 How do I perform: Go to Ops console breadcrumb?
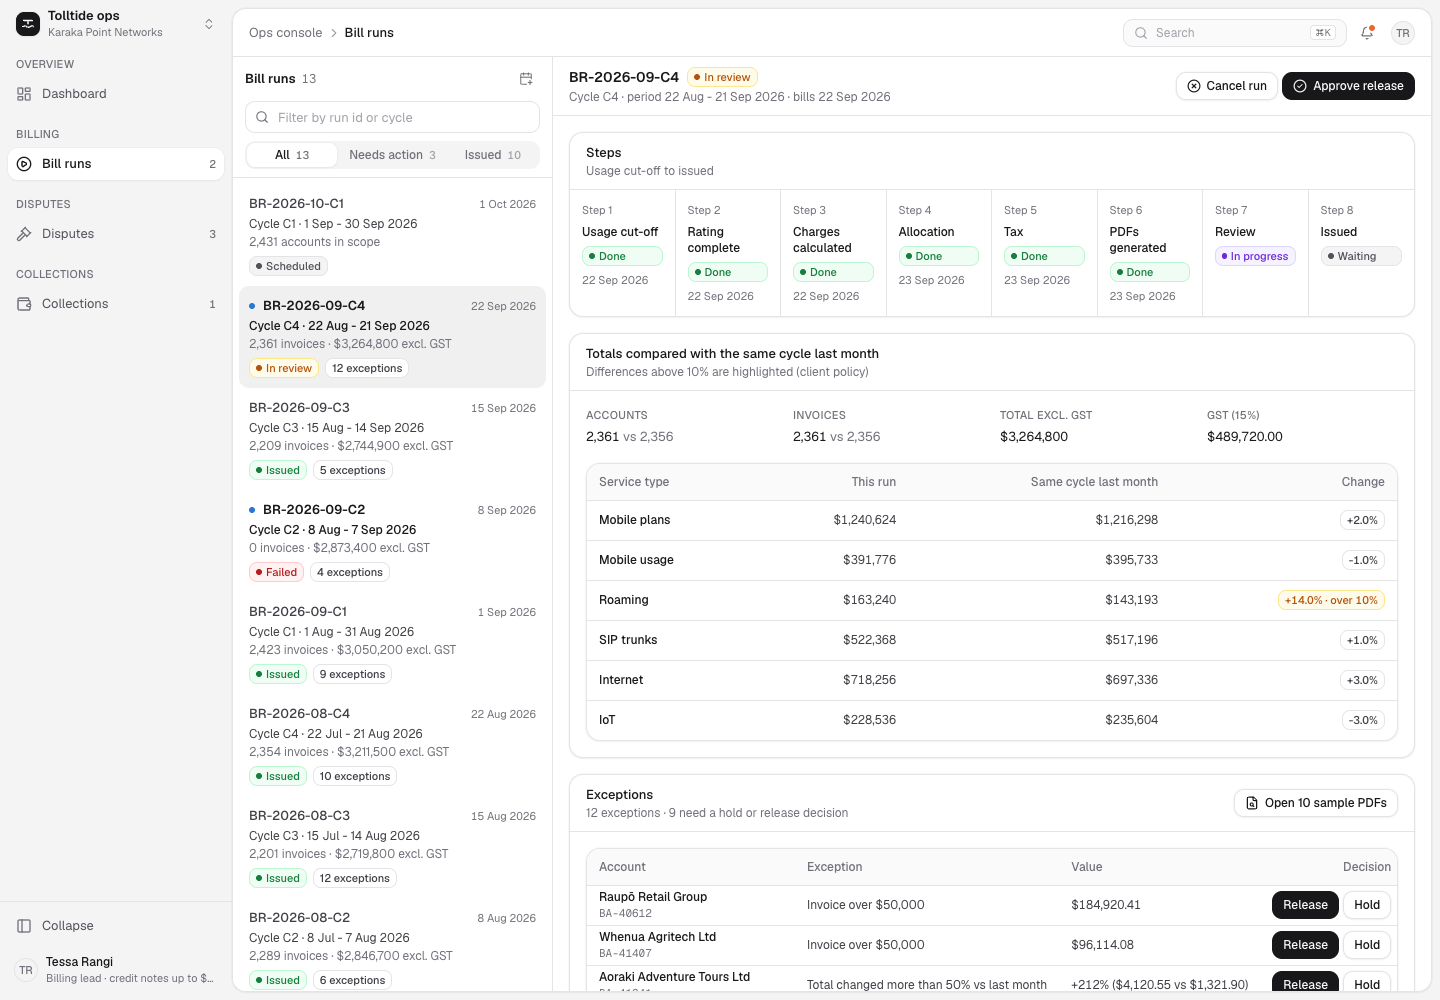[x=286, y=33]
